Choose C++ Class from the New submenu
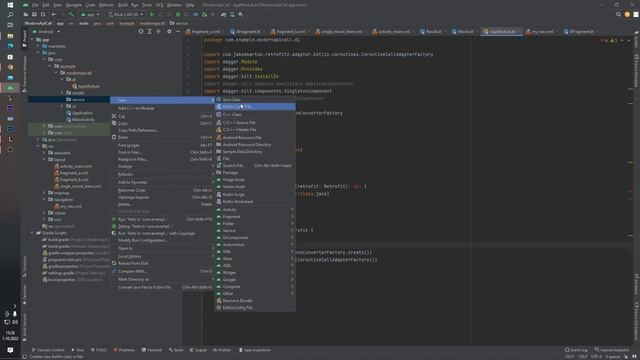The width and height of the screenshot is (640, 360). (x=255, y=115)
